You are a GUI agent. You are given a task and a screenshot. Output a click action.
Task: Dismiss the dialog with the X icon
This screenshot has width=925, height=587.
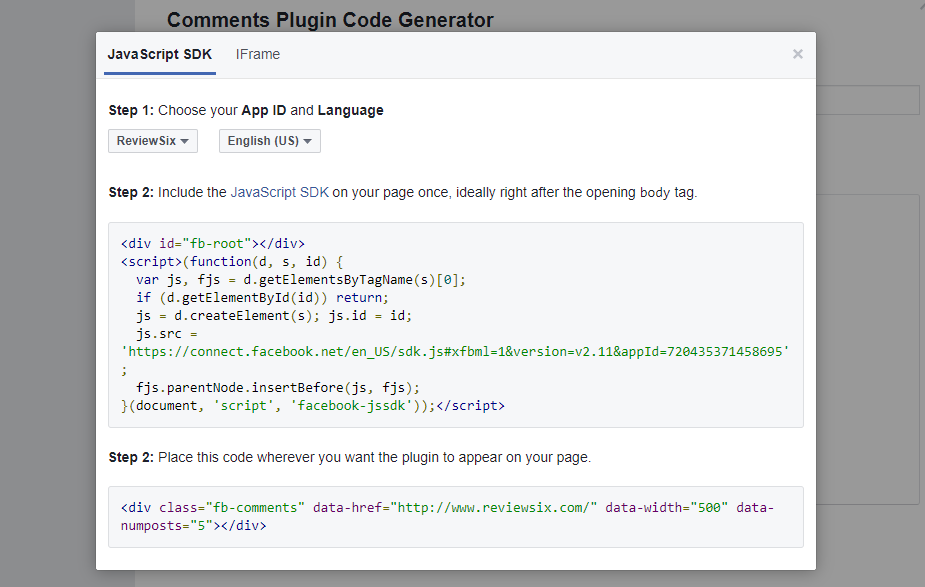[x=798, y=54]
